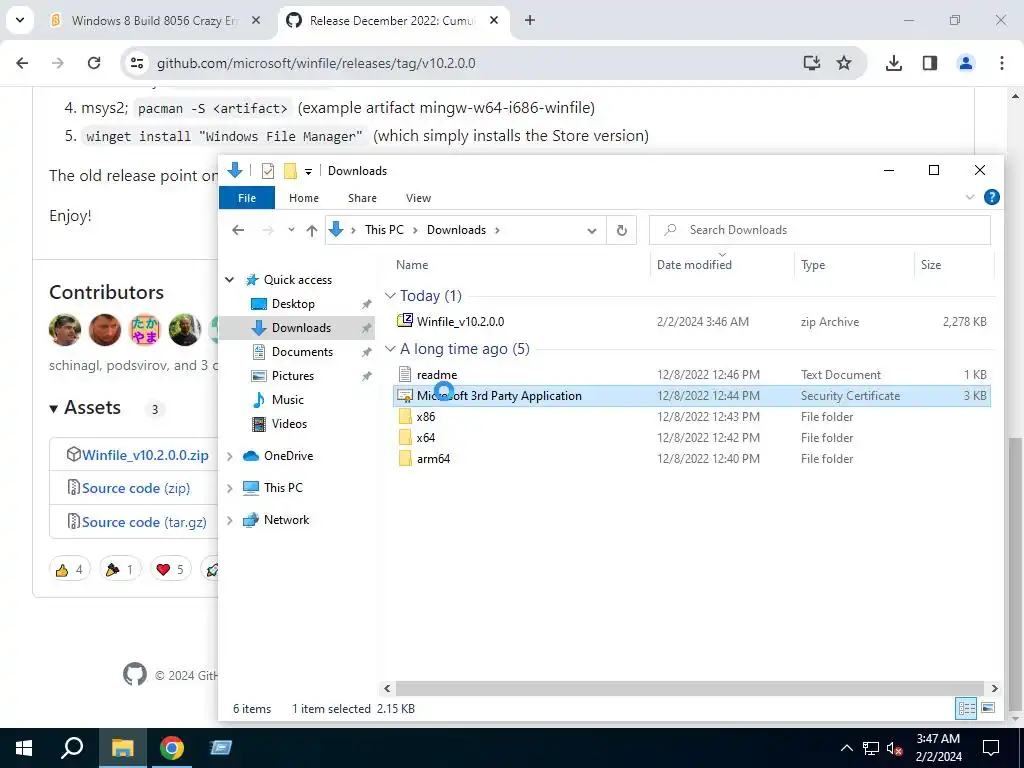
Task: Click Explorer horizontal scrollbar
Action: 690,688
